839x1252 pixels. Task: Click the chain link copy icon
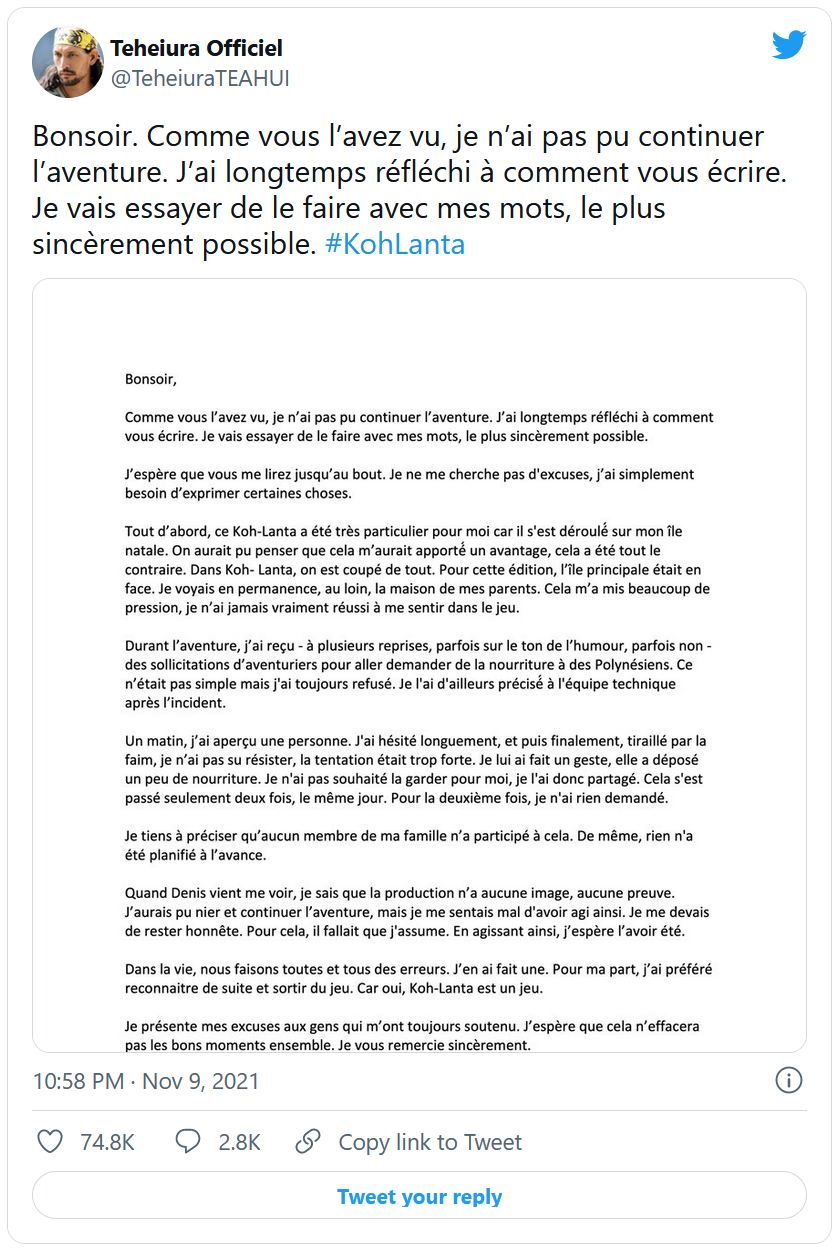click(308, 1141)
